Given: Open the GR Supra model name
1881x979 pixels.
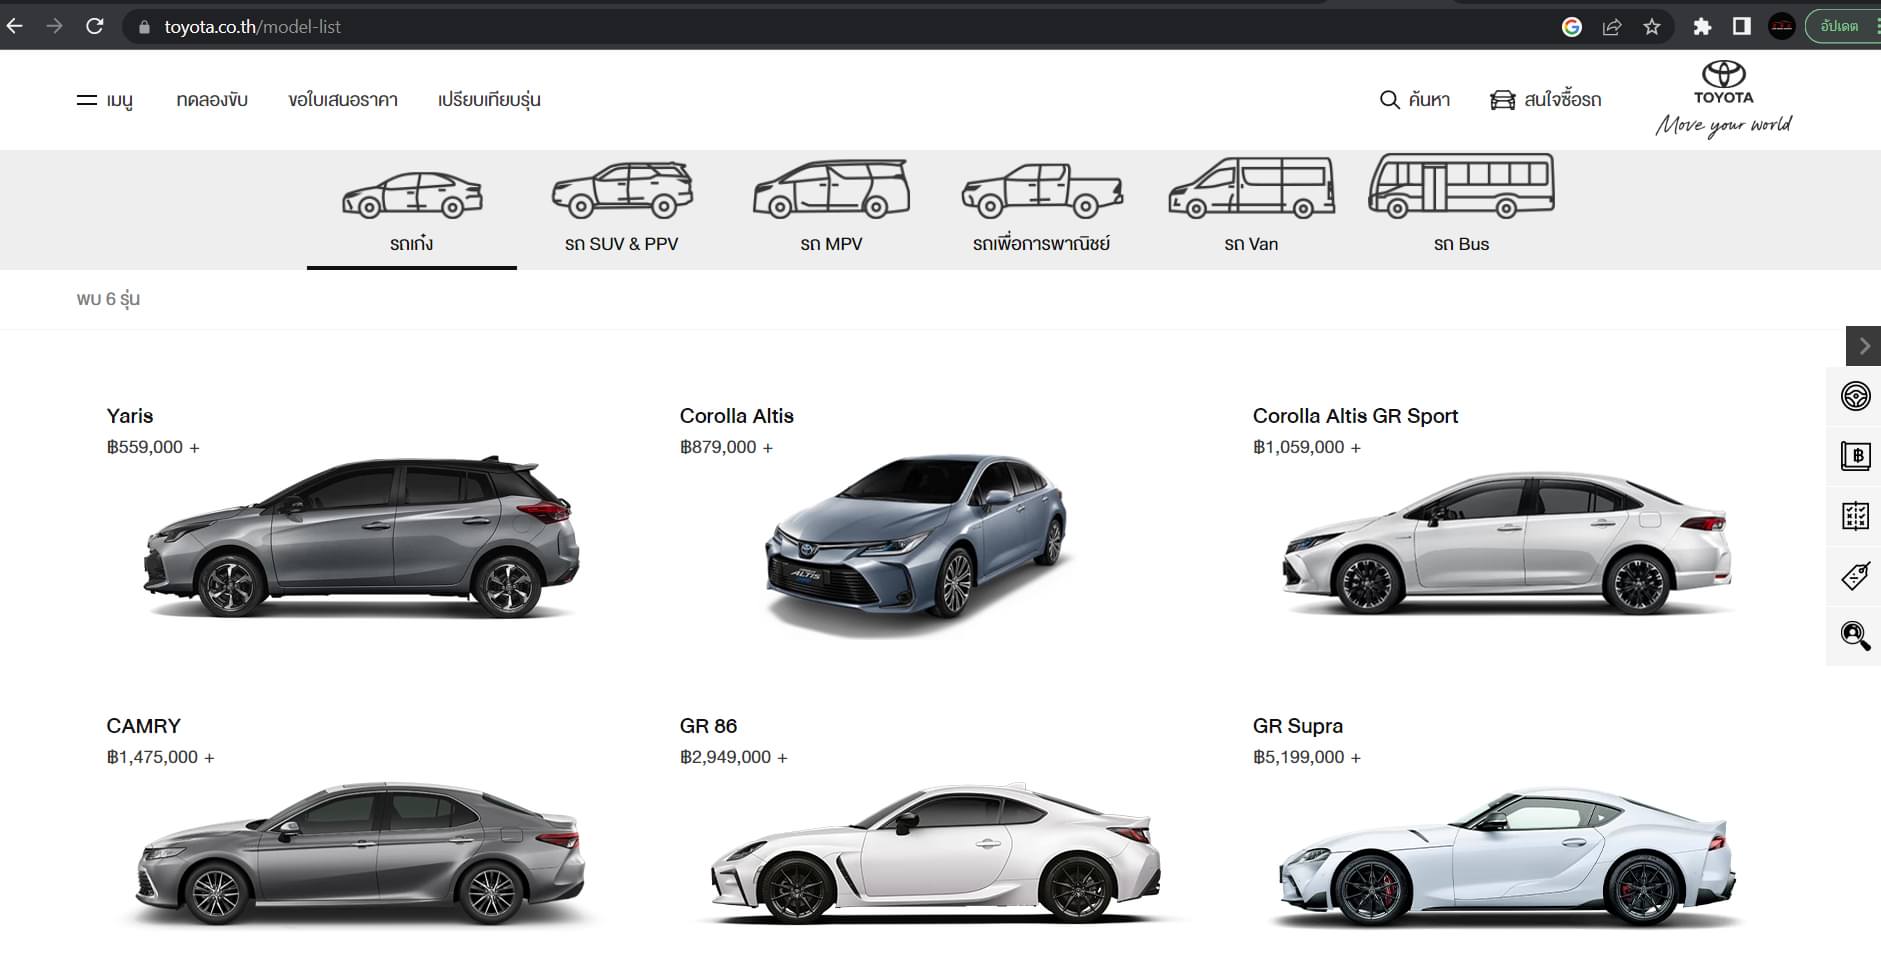Looking at the screenshot, I should point(1298,726).
